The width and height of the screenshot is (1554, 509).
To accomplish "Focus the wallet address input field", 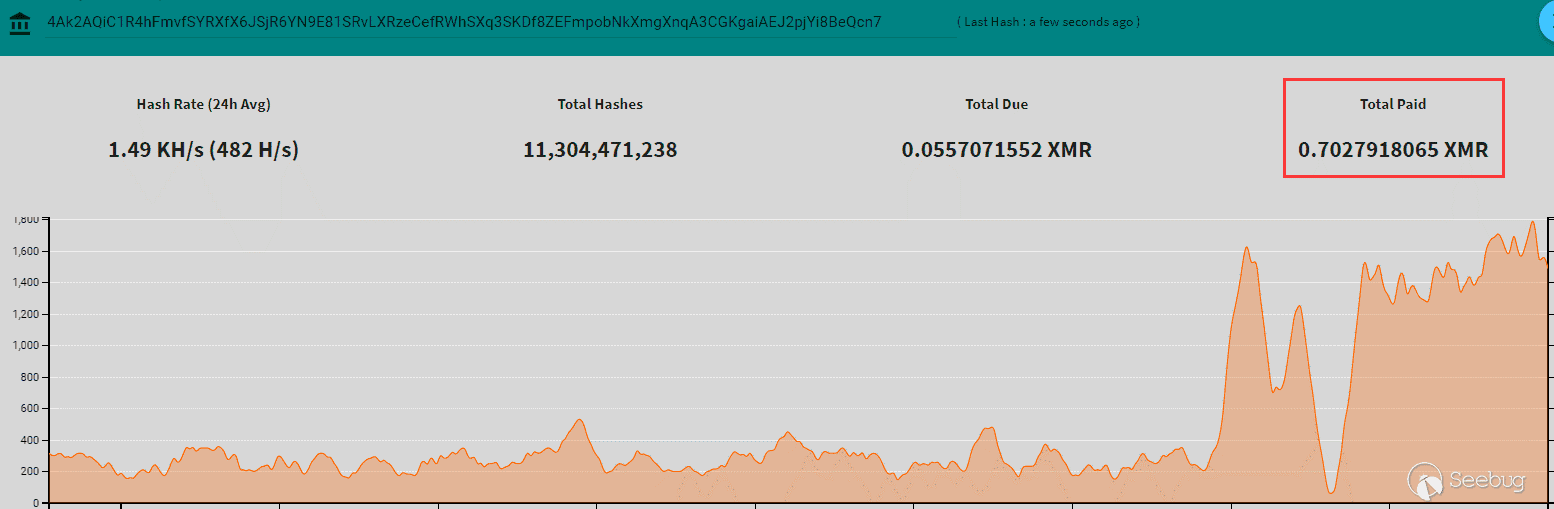I will [x=500, y=22].
